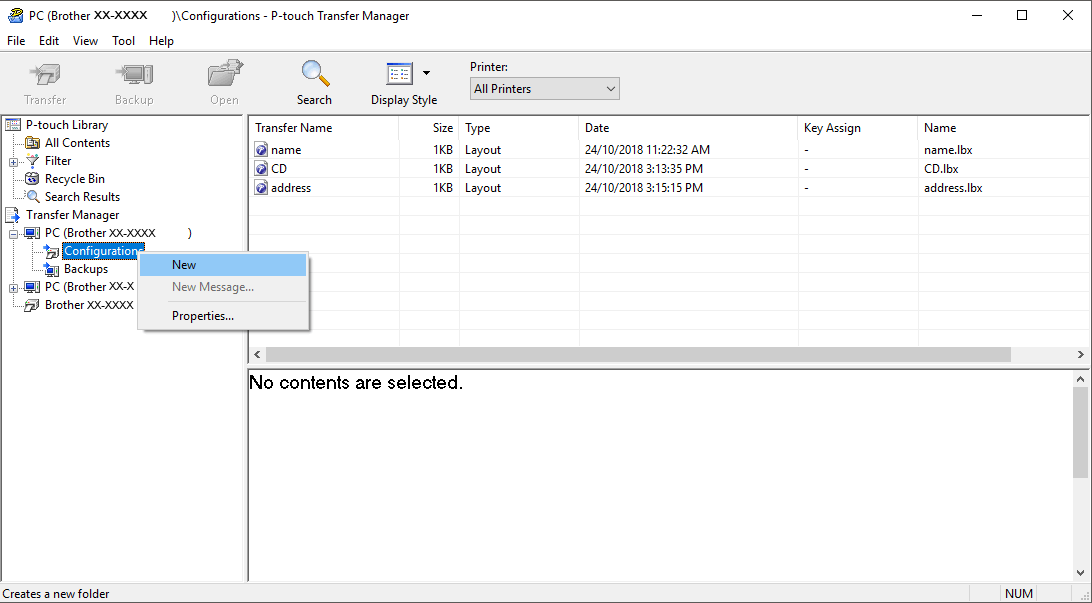Open the Display Style dropdown arrow

[427, 73]
